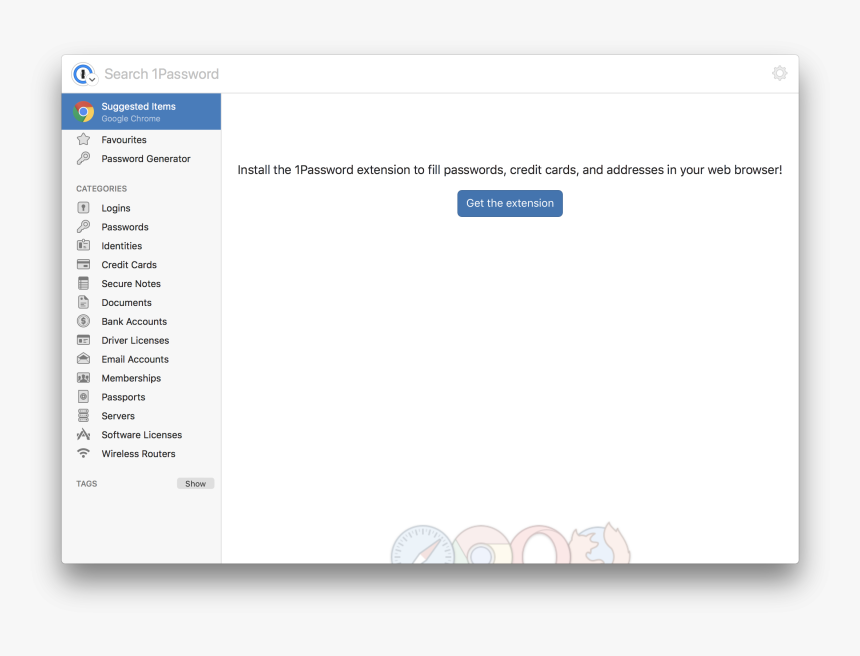Open the Password Generator key icon
This screenshot has width=860, height=656.
click(85, 158)
